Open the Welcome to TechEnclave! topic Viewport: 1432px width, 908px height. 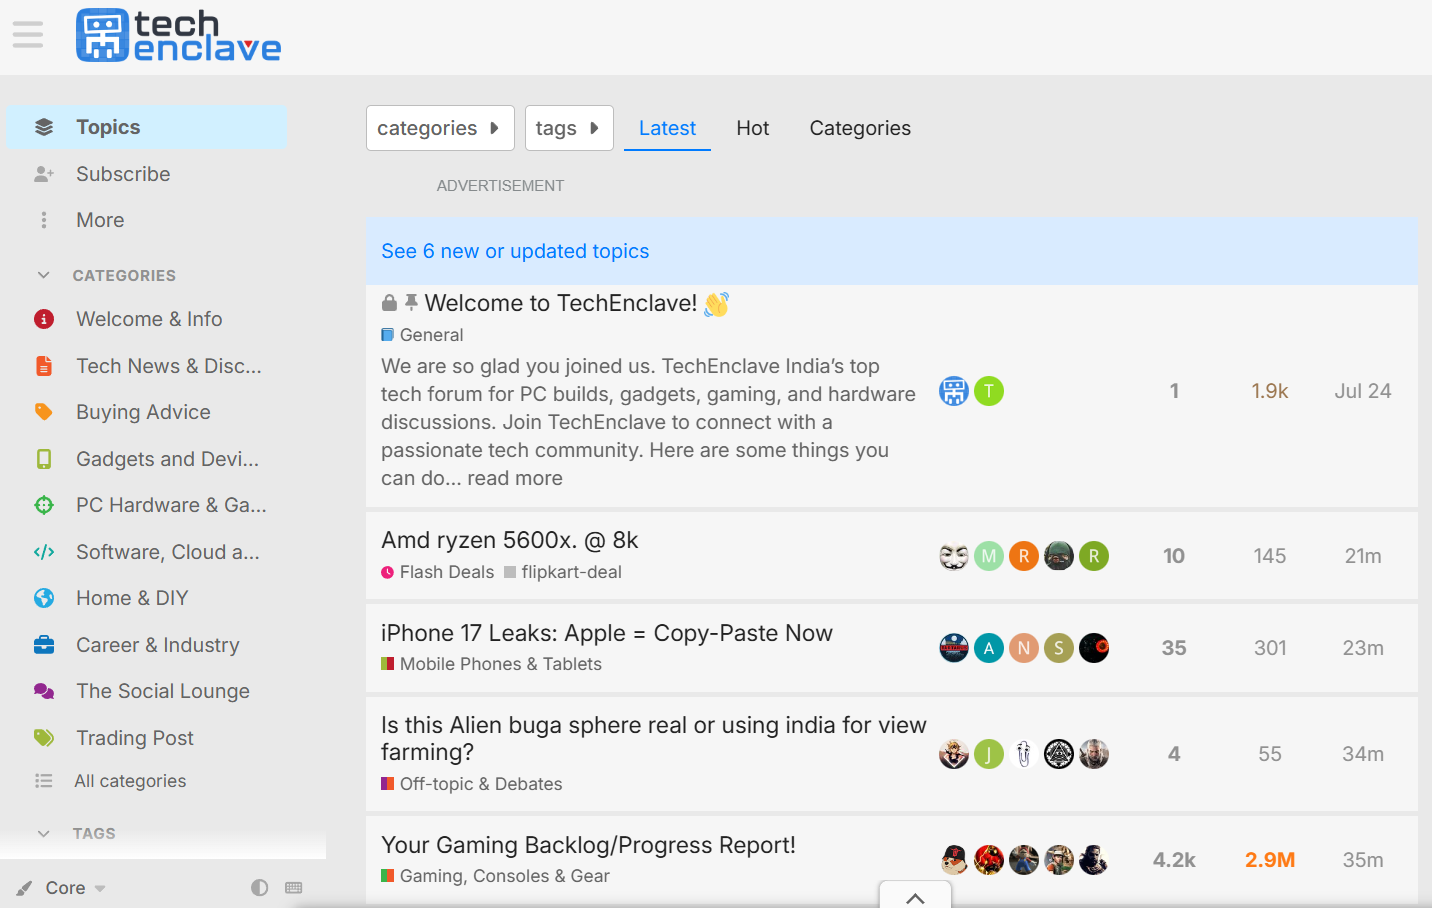pos(561,303)
